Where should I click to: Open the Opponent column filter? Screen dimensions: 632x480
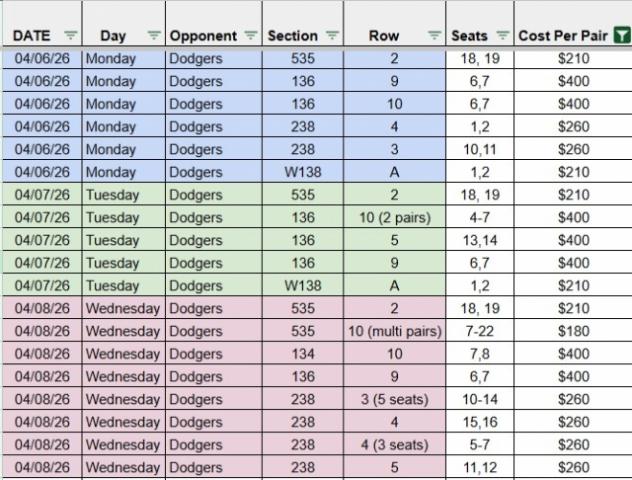tap(250, 36)
